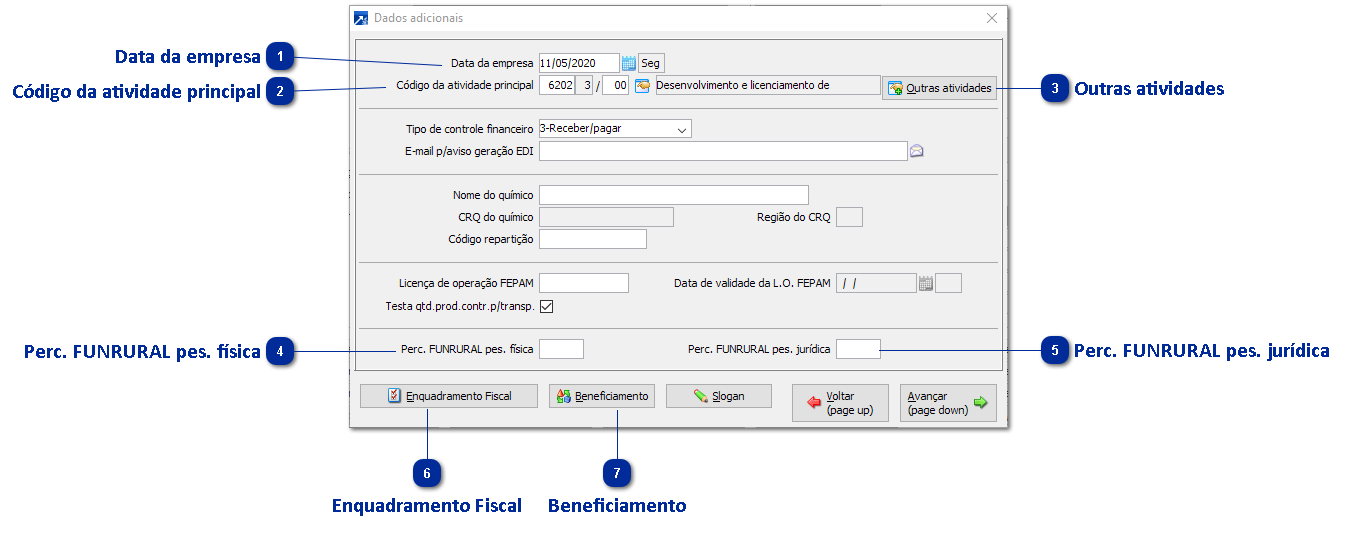Click the CRQ do químico field
The height and width of the screenshot is (534, 1346).
click(606, 217)
